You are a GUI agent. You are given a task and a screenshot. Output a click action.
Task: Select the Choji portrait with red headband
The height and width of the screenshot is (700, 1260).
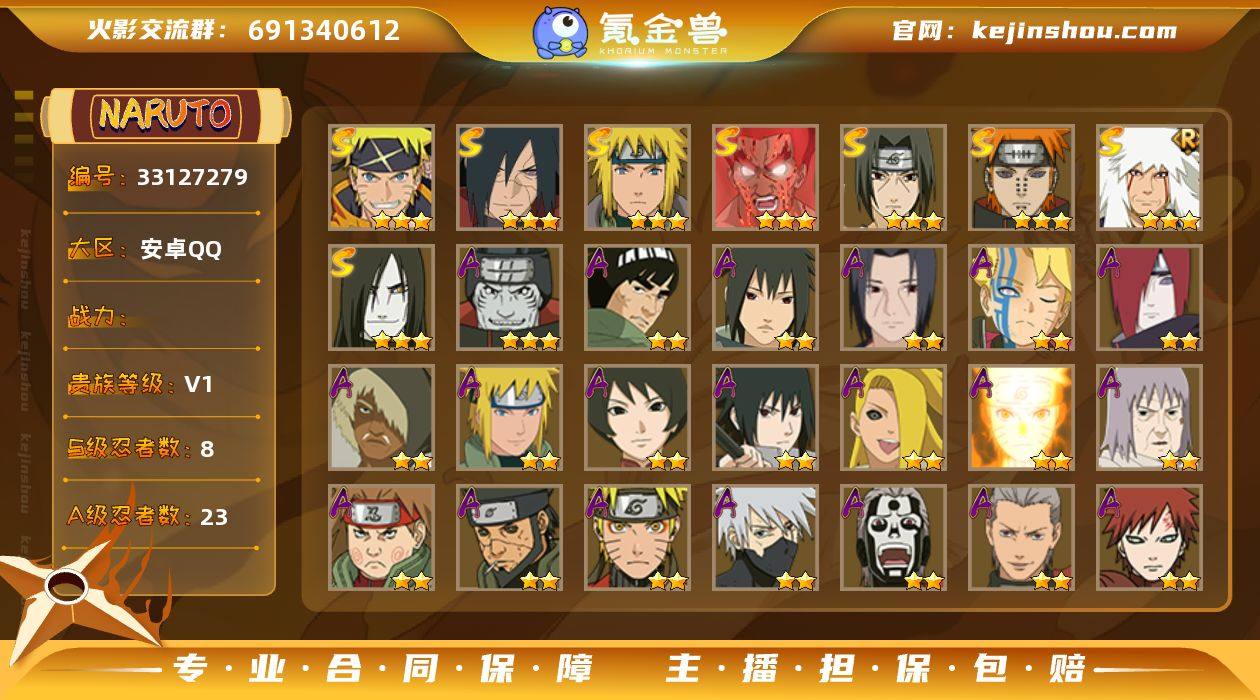point(381,538)
